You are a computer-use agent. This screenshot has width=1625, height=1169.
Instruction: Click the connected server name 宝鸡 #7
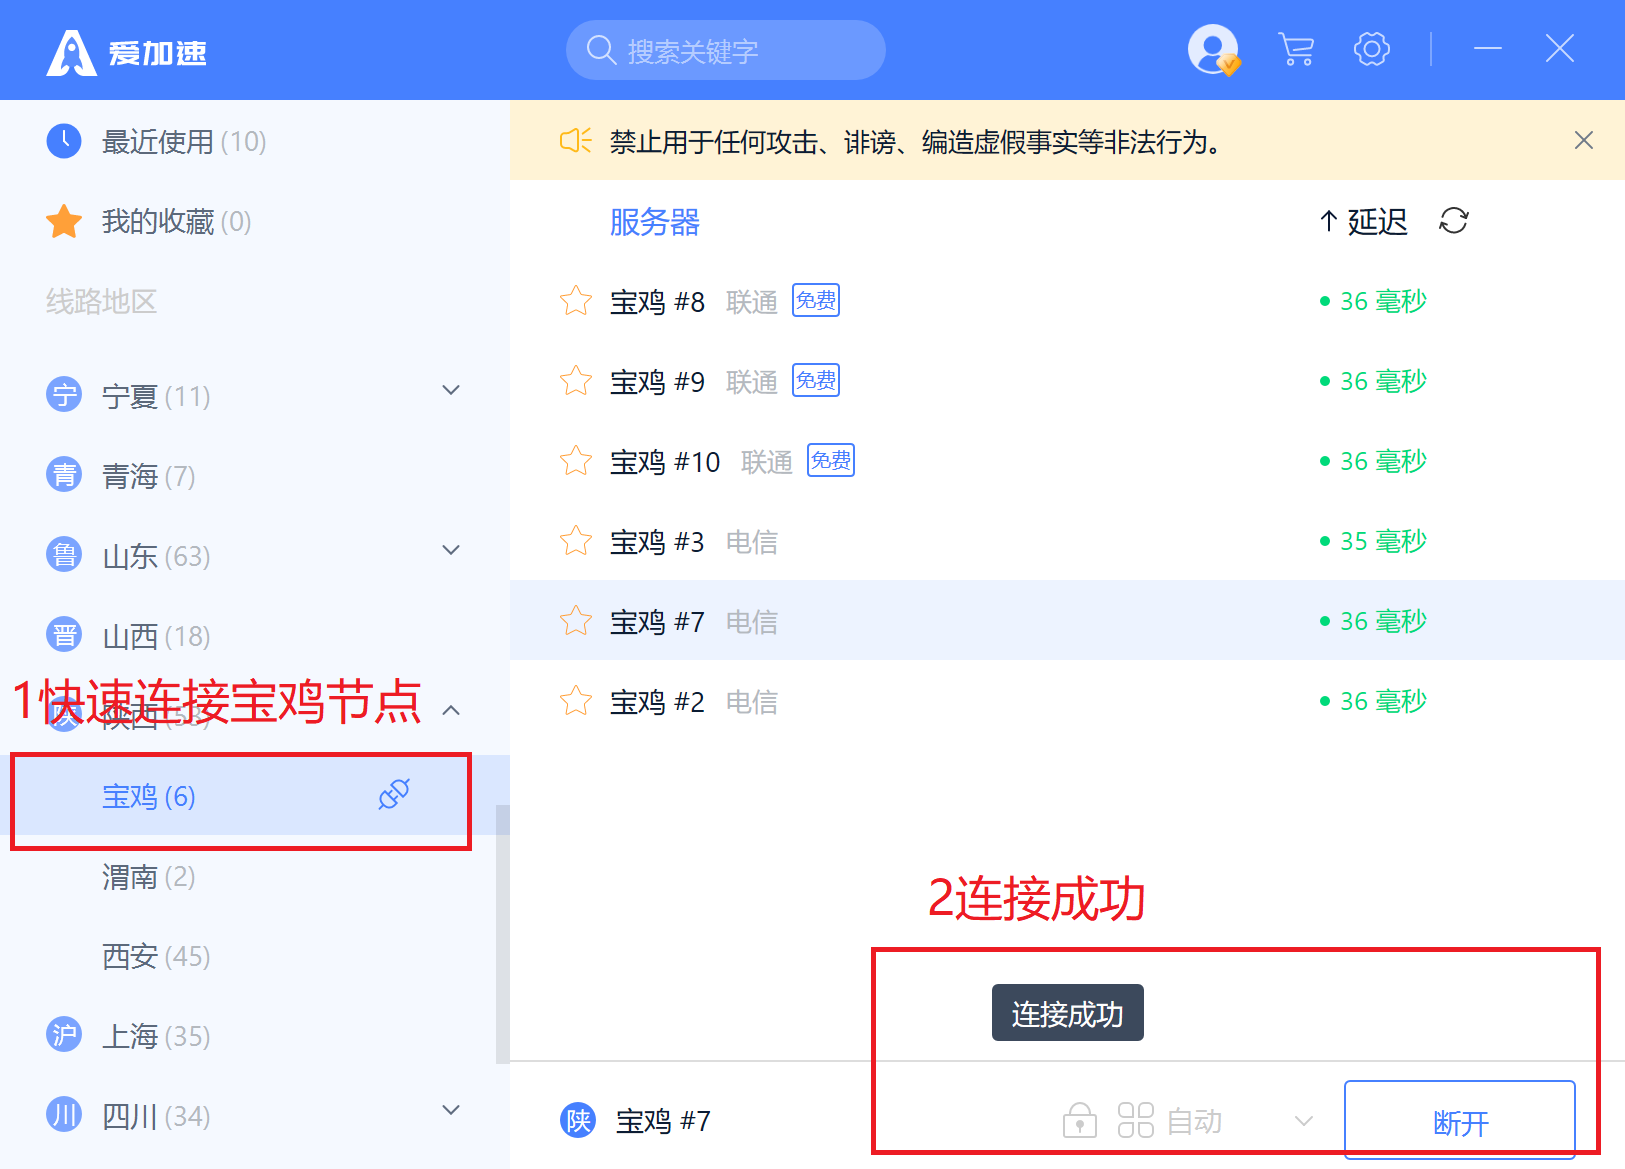click(x=663, y=1121)
